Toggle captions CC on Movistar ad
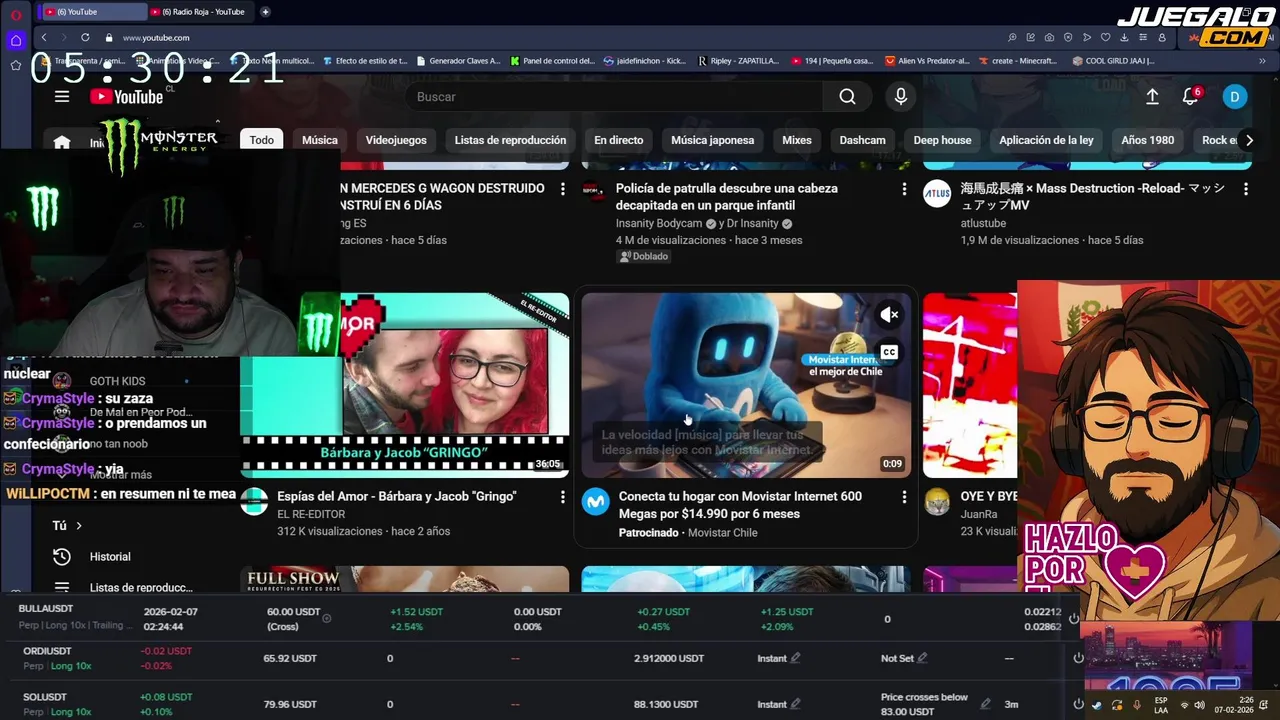This screenshot has height=720, width=1280. coord(888,352)
